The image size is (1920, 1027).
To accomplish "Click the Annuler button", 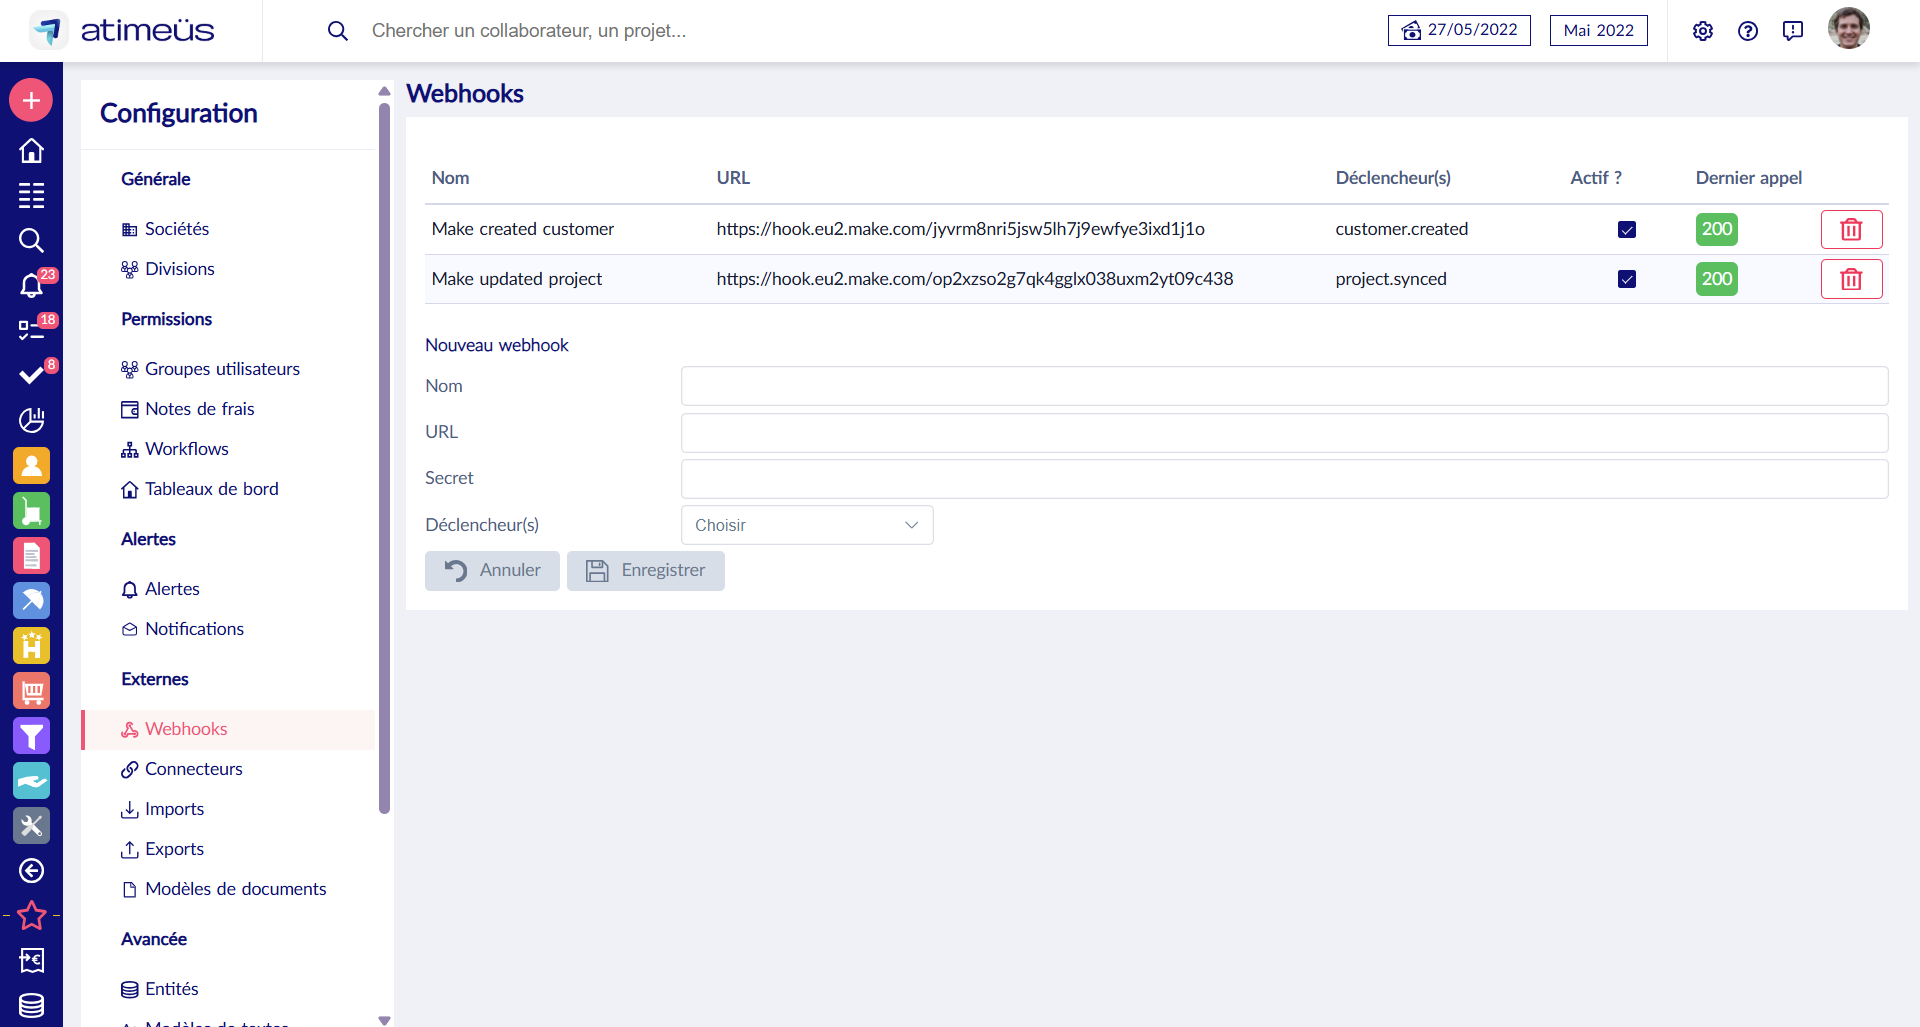I will pos(492,571).
